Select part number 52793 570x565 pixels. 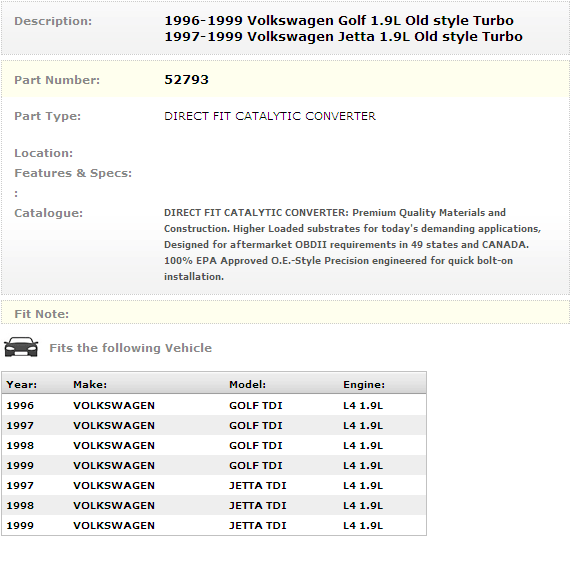click(x=186, y=80)
